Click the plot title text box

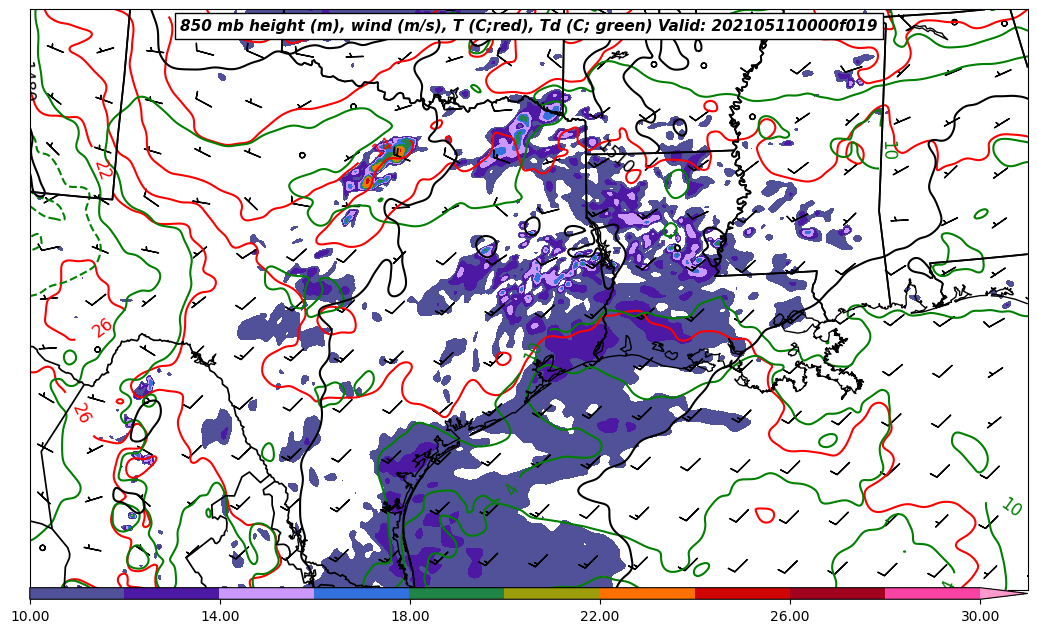coord(529,26)
